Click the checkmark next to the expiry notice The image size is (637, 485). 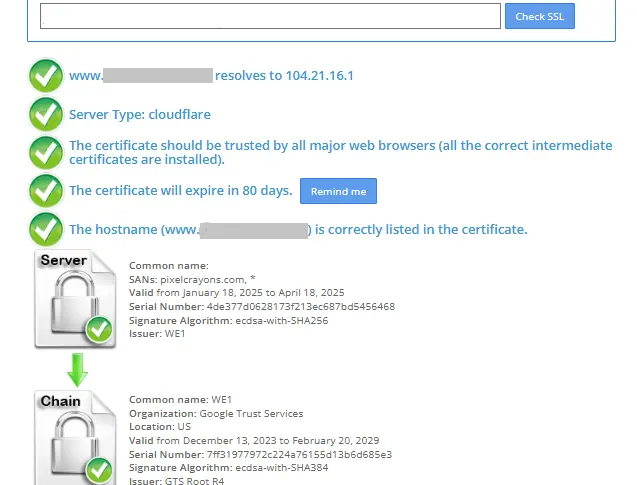pyautogui.click(x=46, y=190)
